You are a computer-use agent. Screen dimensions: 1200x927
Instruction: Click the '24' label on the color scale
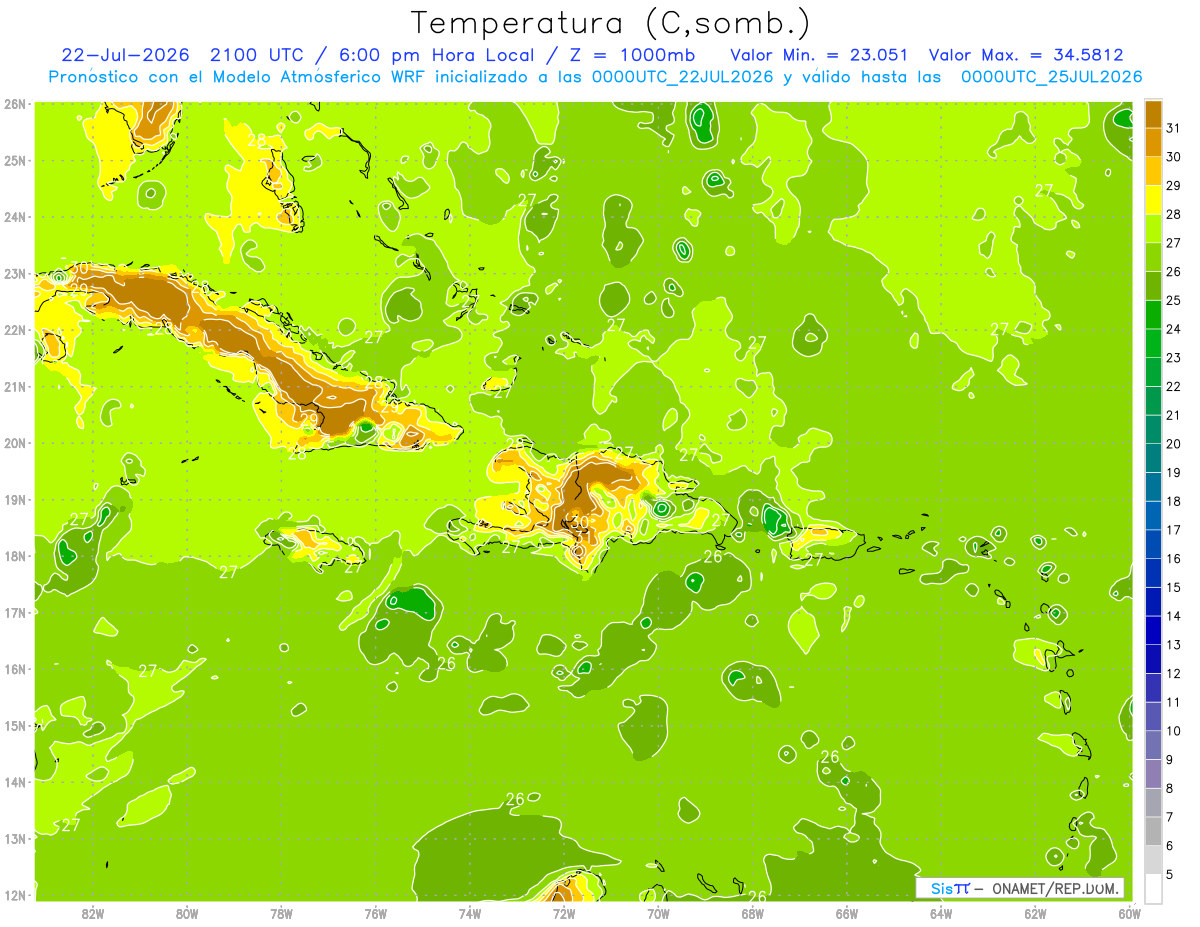tap(1173, 329)
